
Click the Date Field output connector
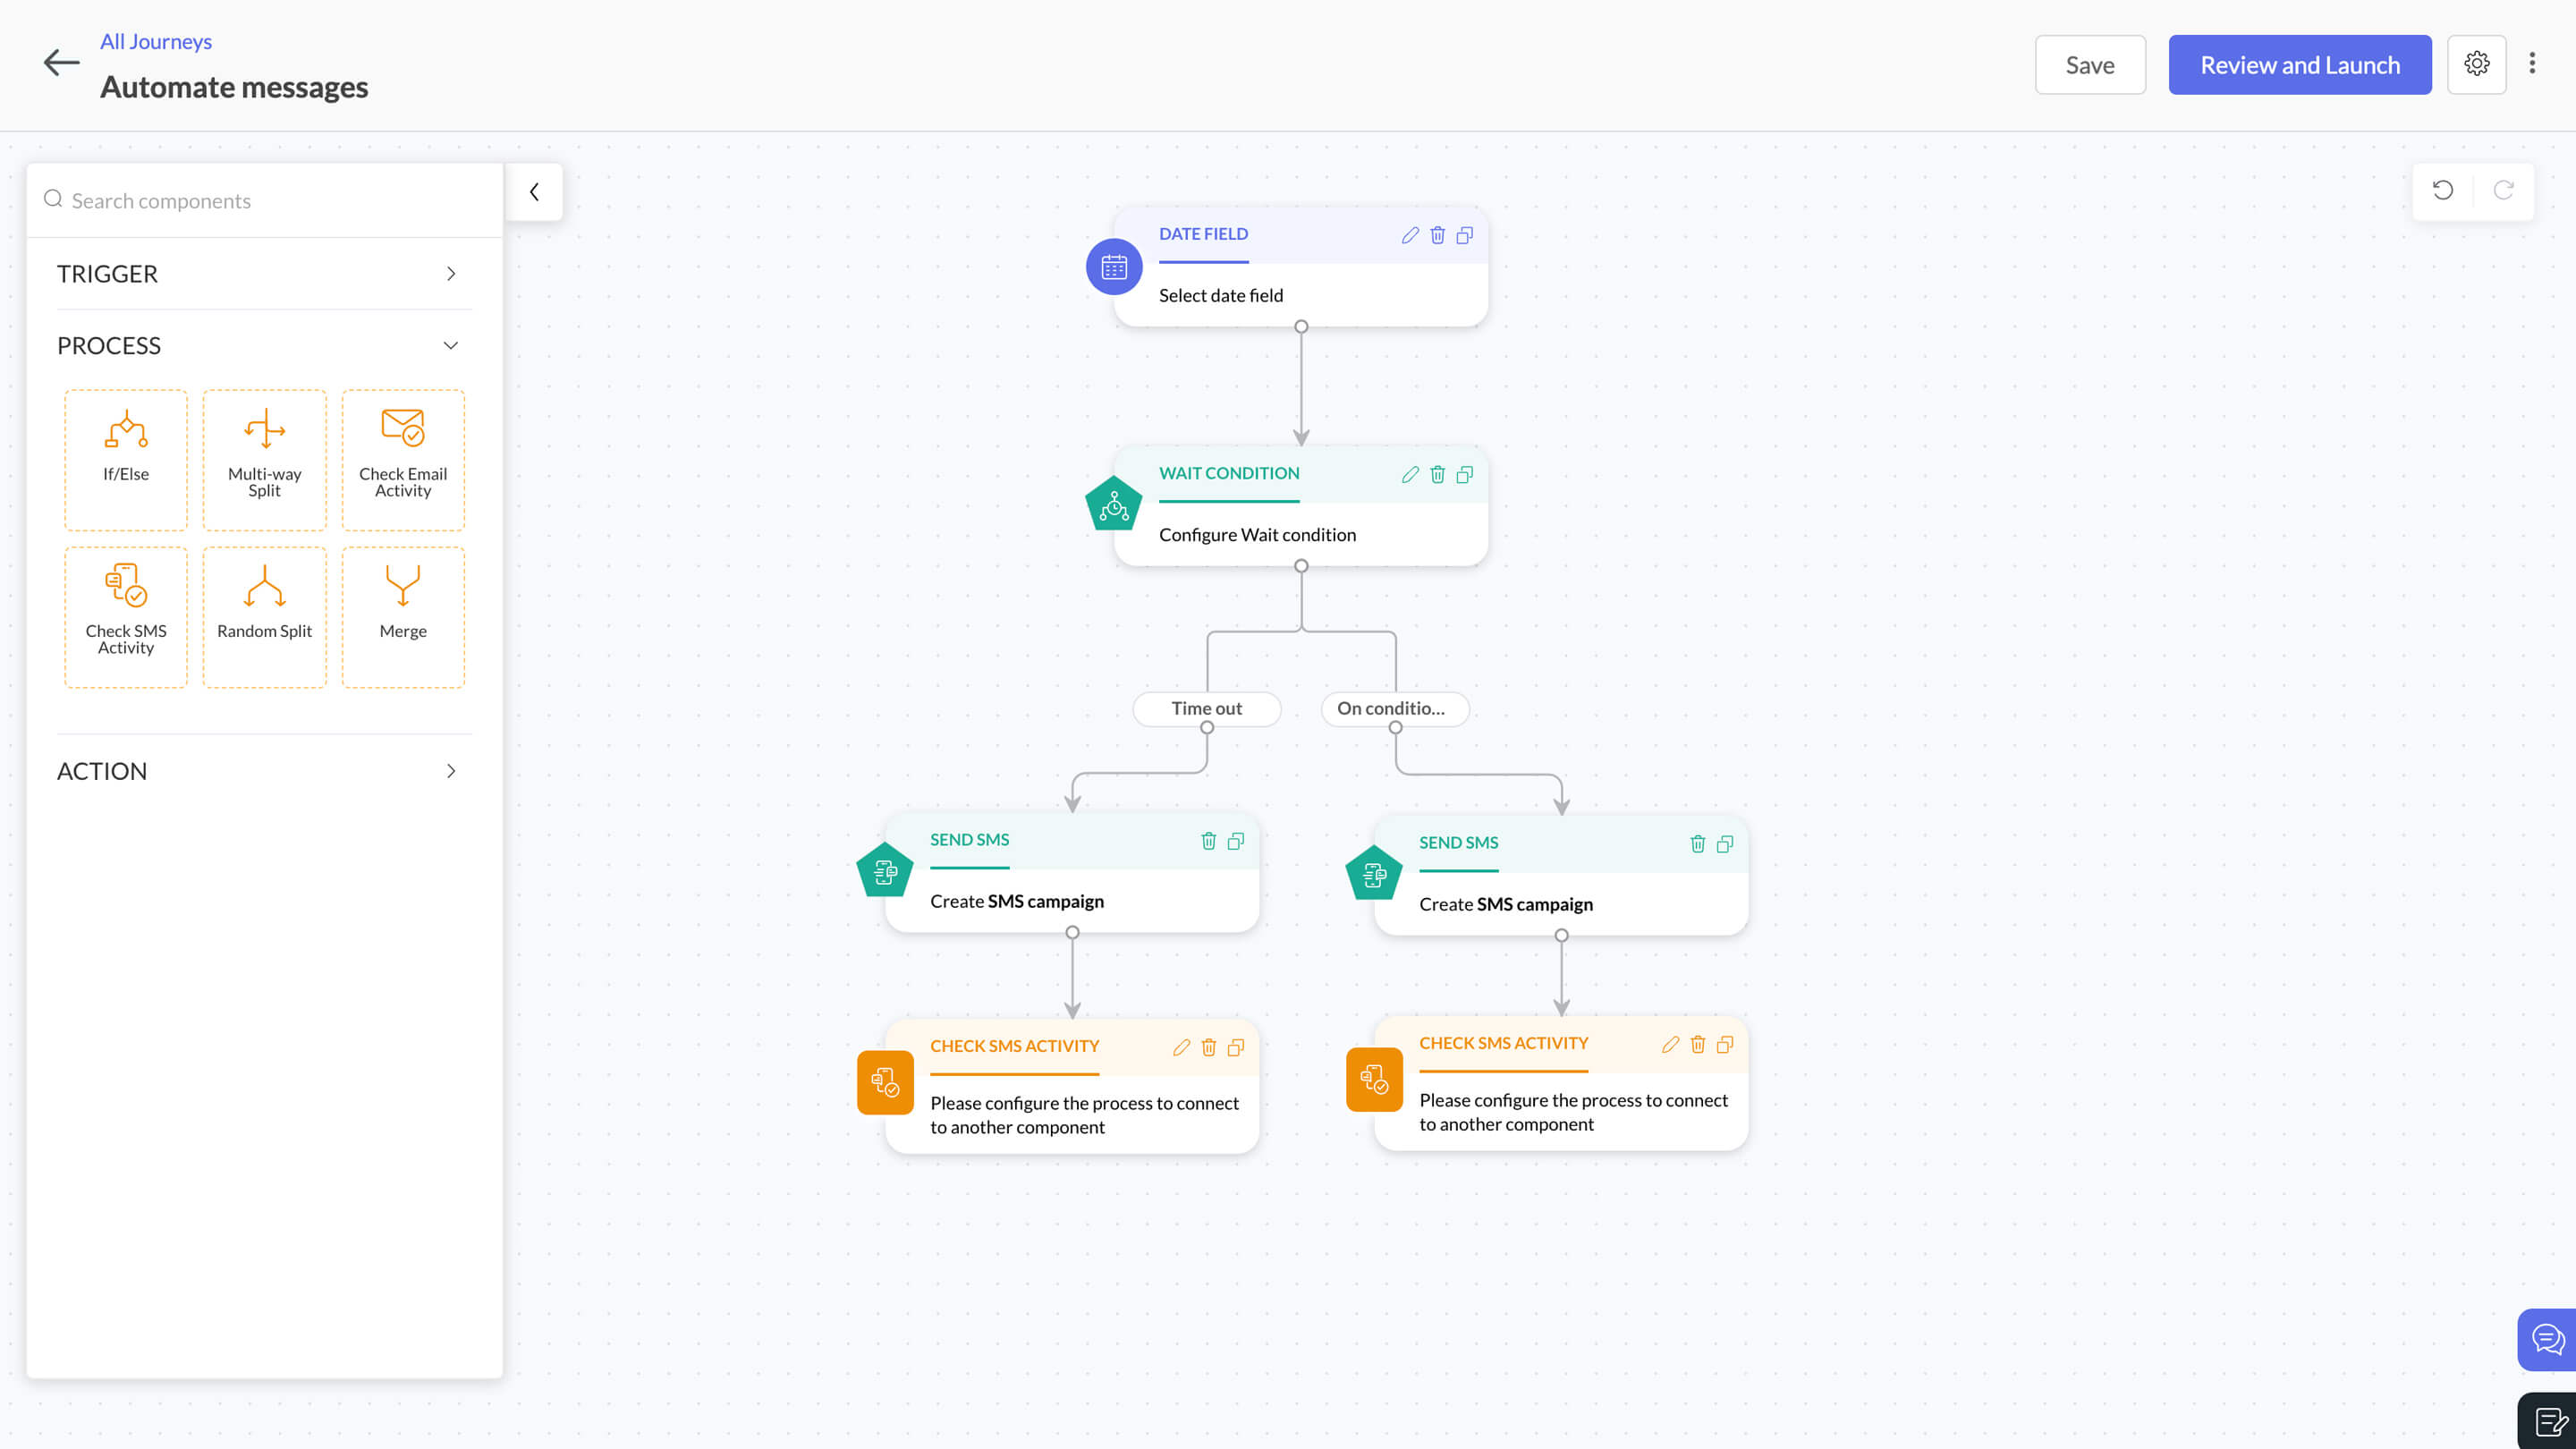1301,327
